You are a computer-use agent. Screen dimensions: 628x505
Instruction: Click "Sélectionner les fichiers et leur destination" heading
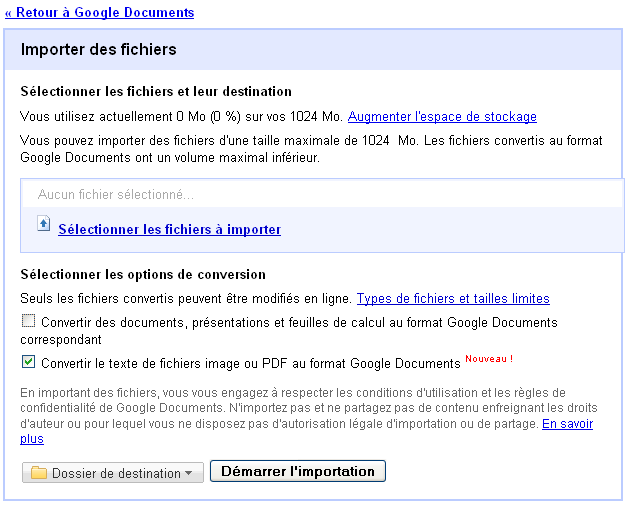click(156, 92)
